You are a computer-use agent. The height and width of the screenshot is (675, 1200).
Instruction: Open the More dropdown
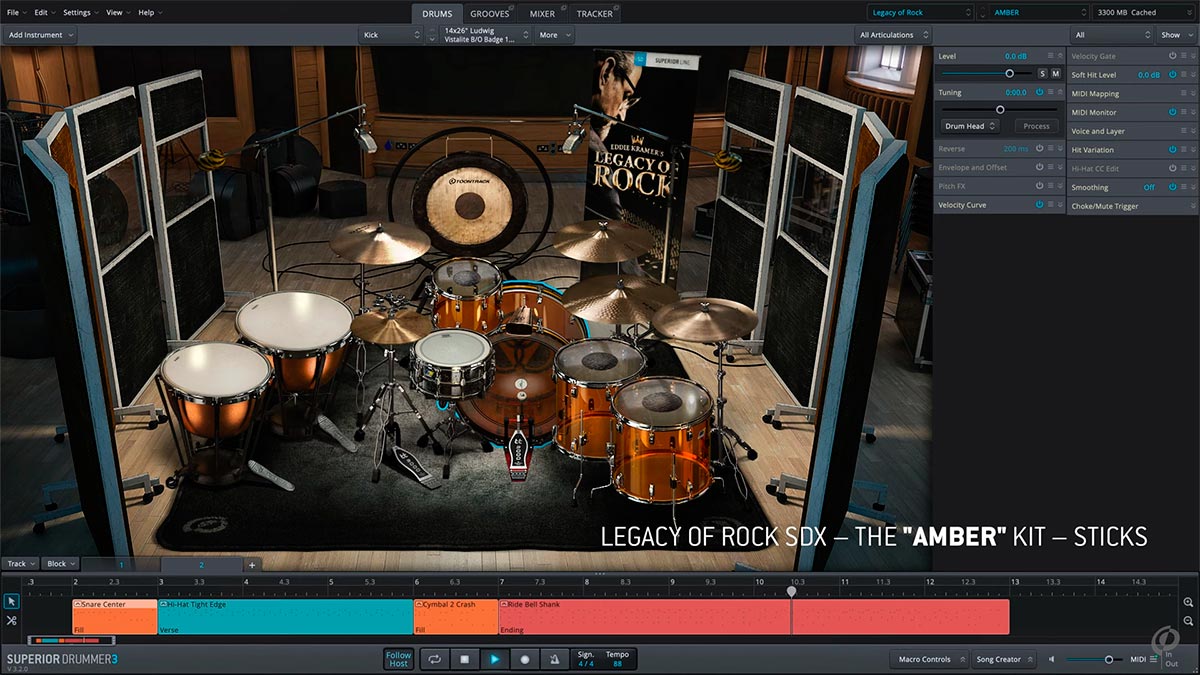pyautogui.click(x=554, y=35)
